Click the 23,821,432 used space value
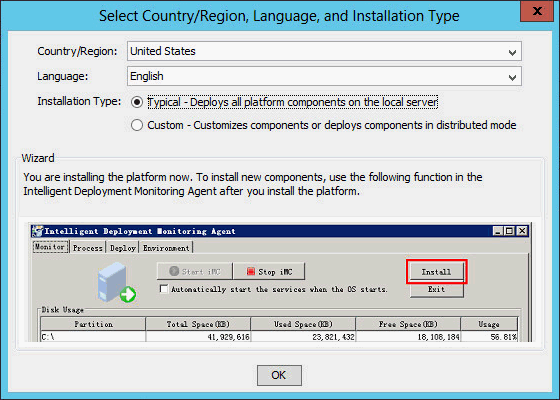This screenshot has width=560, height=400. coord(333,337)
